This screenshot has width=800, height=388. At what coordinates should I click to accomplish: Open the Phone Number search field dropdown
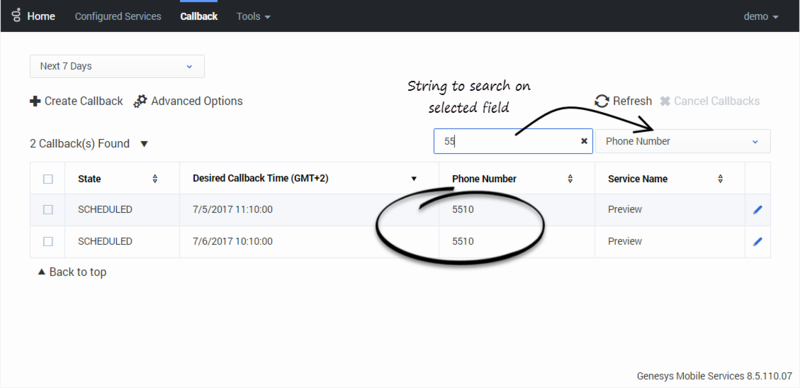(683, 141)
